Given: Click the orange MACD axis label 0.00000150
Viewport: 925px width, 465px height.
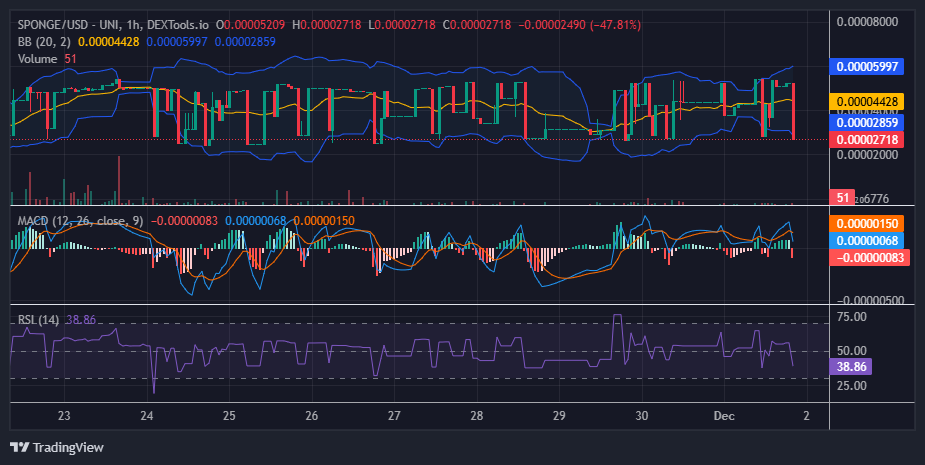Looking at the screenshot, I should [867, 224].
